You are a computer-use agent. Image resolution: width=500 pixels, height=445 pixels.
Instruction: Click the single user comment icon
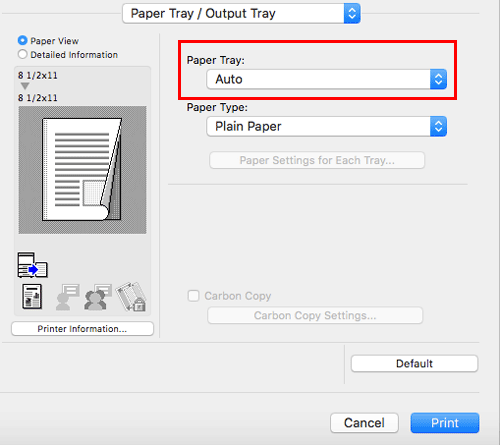(x=68, y=297)
